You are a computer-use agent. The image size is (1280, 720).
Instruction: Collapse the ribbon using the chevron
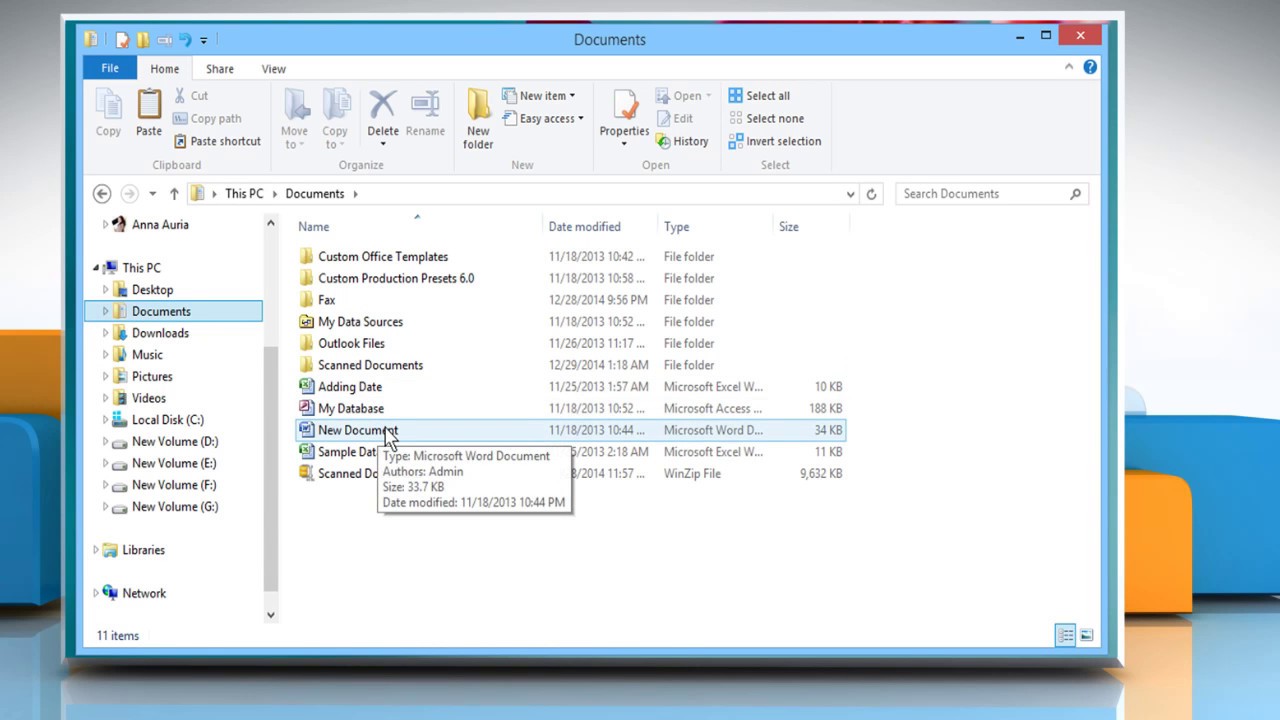pyautogui.click(x=1069, y=67)
